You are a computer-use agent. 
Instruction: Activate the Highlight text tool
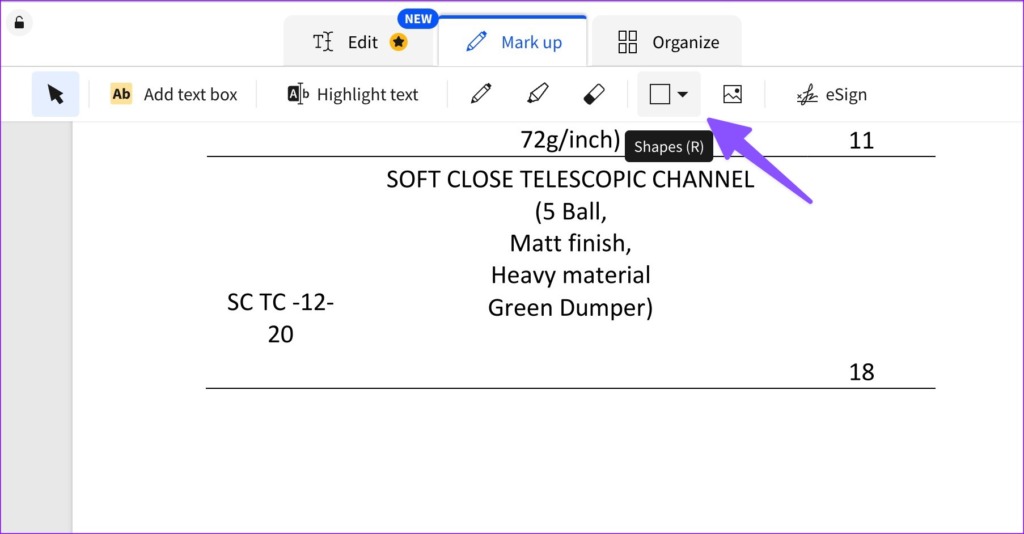[353, 95]
